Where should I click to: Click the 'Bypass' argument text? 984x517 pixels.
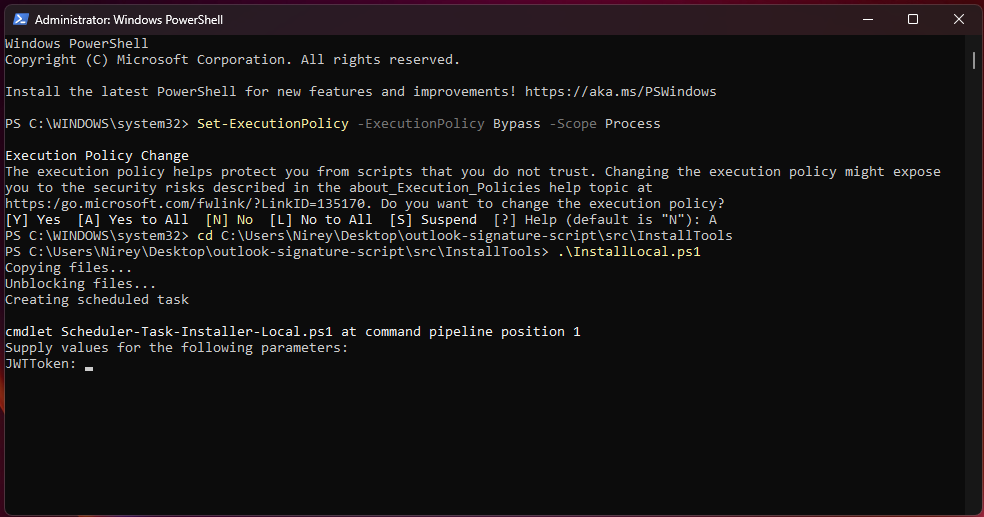[x=516, y=124]
